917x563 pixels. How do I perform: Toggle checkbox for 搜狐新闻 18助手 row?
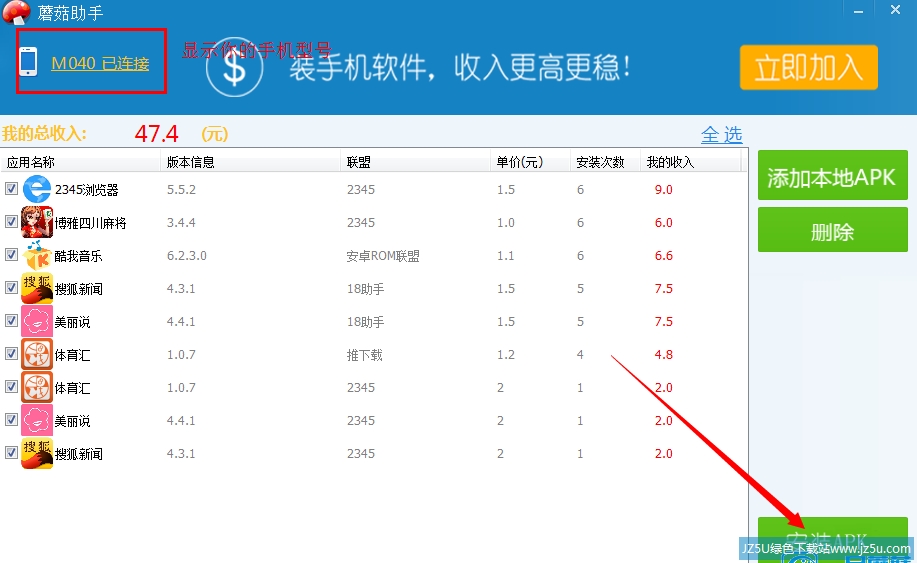coord(11,288)
